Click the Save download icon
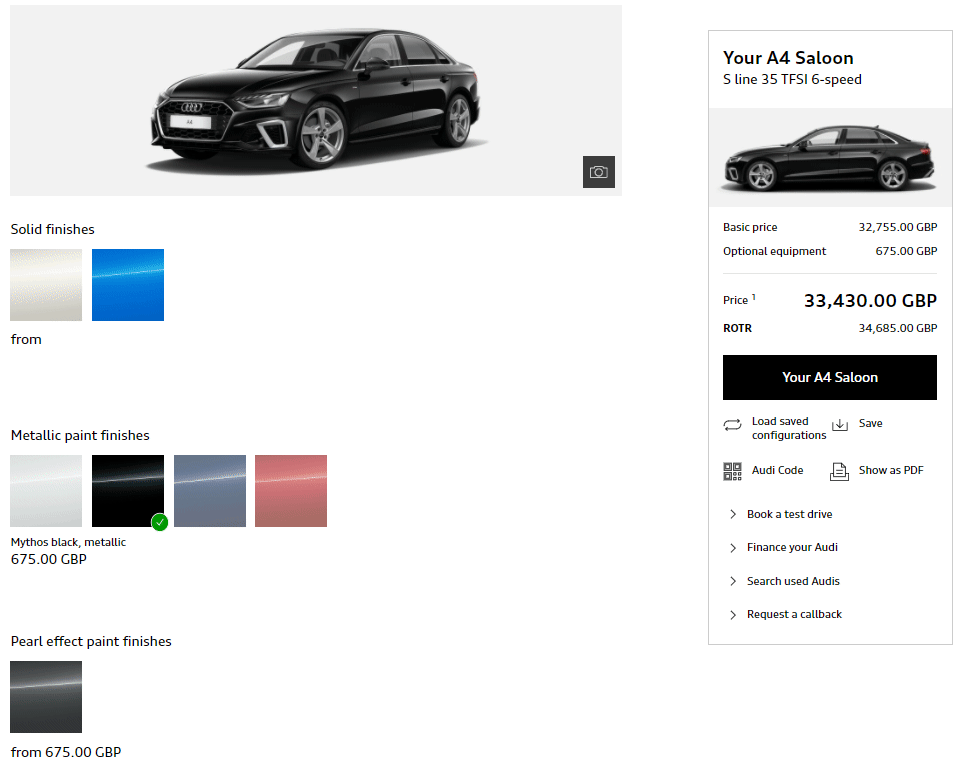 839,424
